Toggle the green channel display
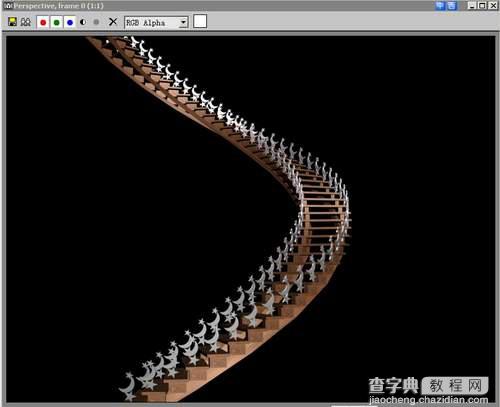The height and width of the screenshot is (407, 500). pyautogui.click(x=57, y=22)
